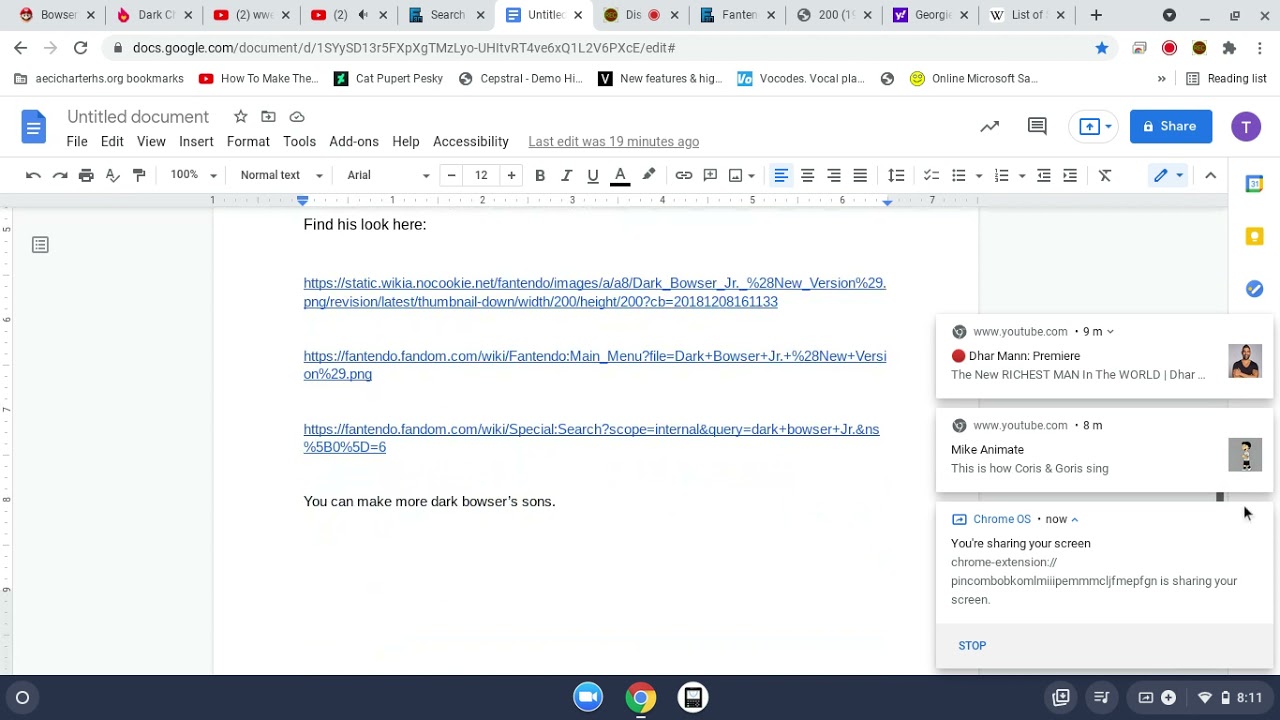Image resolution: width=1280 pixels, height=720 pixels.
Task: Click the Special:Search dark bowser link
Action: 591,438
